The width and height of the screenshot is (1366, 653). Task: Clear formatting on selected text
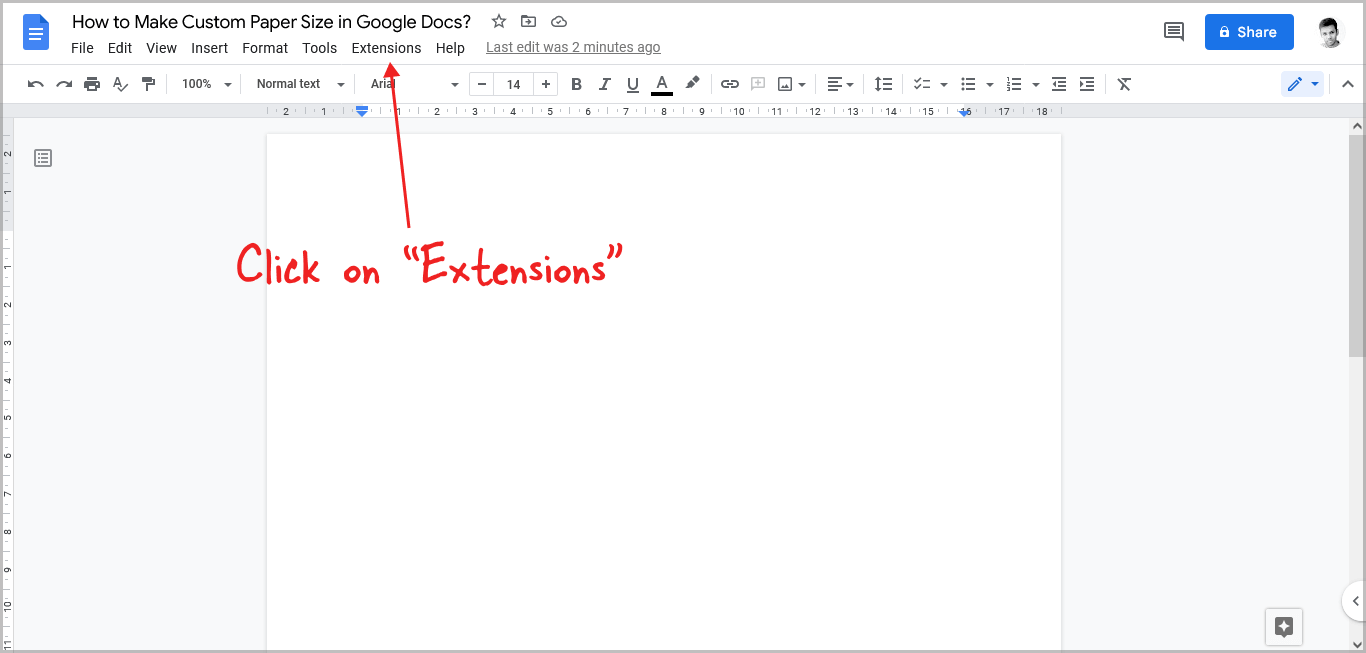(x=1123, y=84)
